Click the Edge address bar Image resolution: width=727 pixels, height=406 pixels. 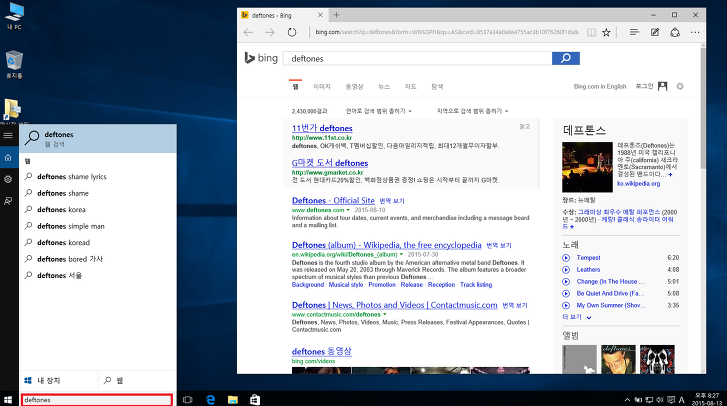point(447,32)
